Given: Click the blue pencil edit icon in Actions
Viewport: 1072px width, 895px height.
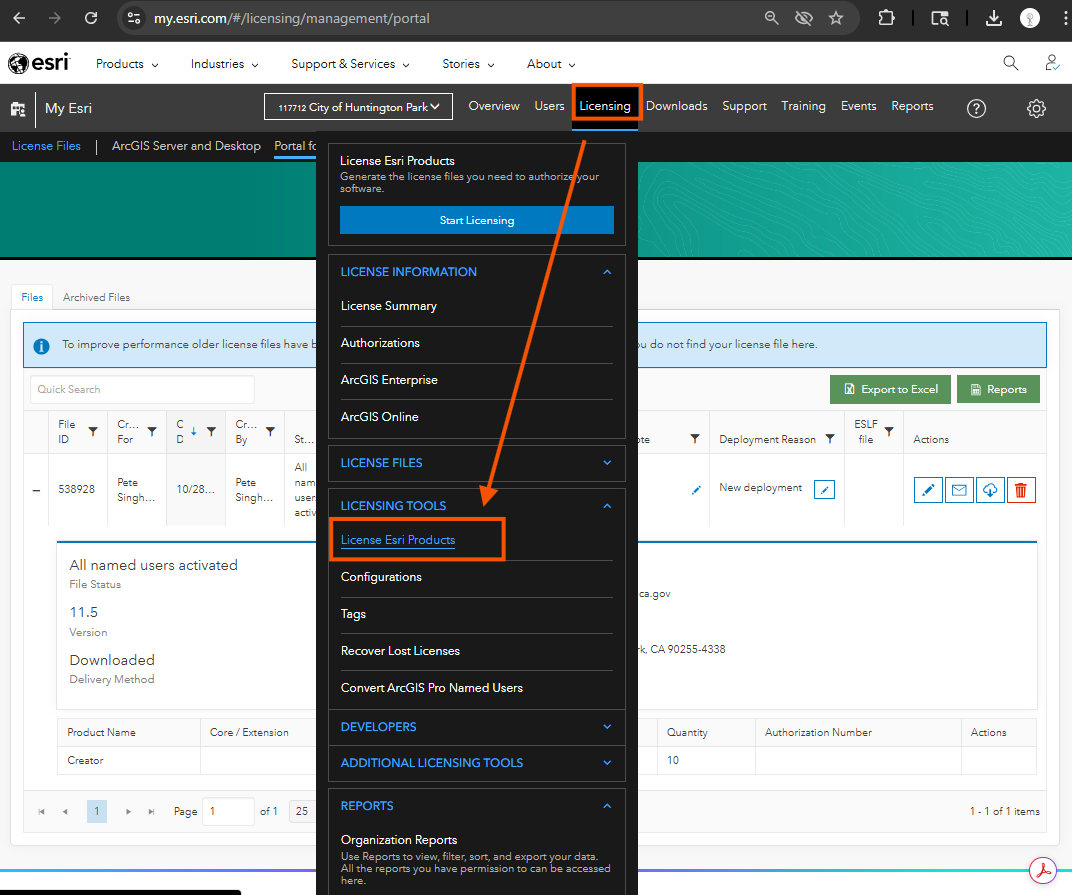Looking at the screenshot, I should [928, 490].
